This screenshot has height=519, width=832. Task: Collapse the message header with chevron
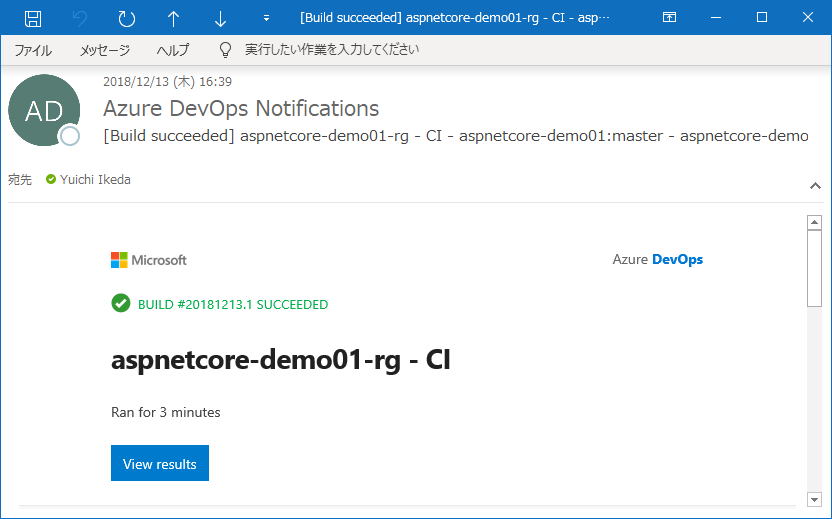point(815,186)
